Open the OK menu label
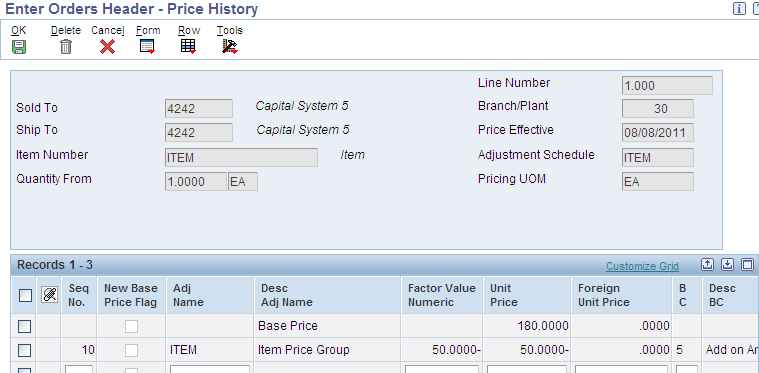The width and height of the screenshot is (759, 373). click(x=19, y=30)
